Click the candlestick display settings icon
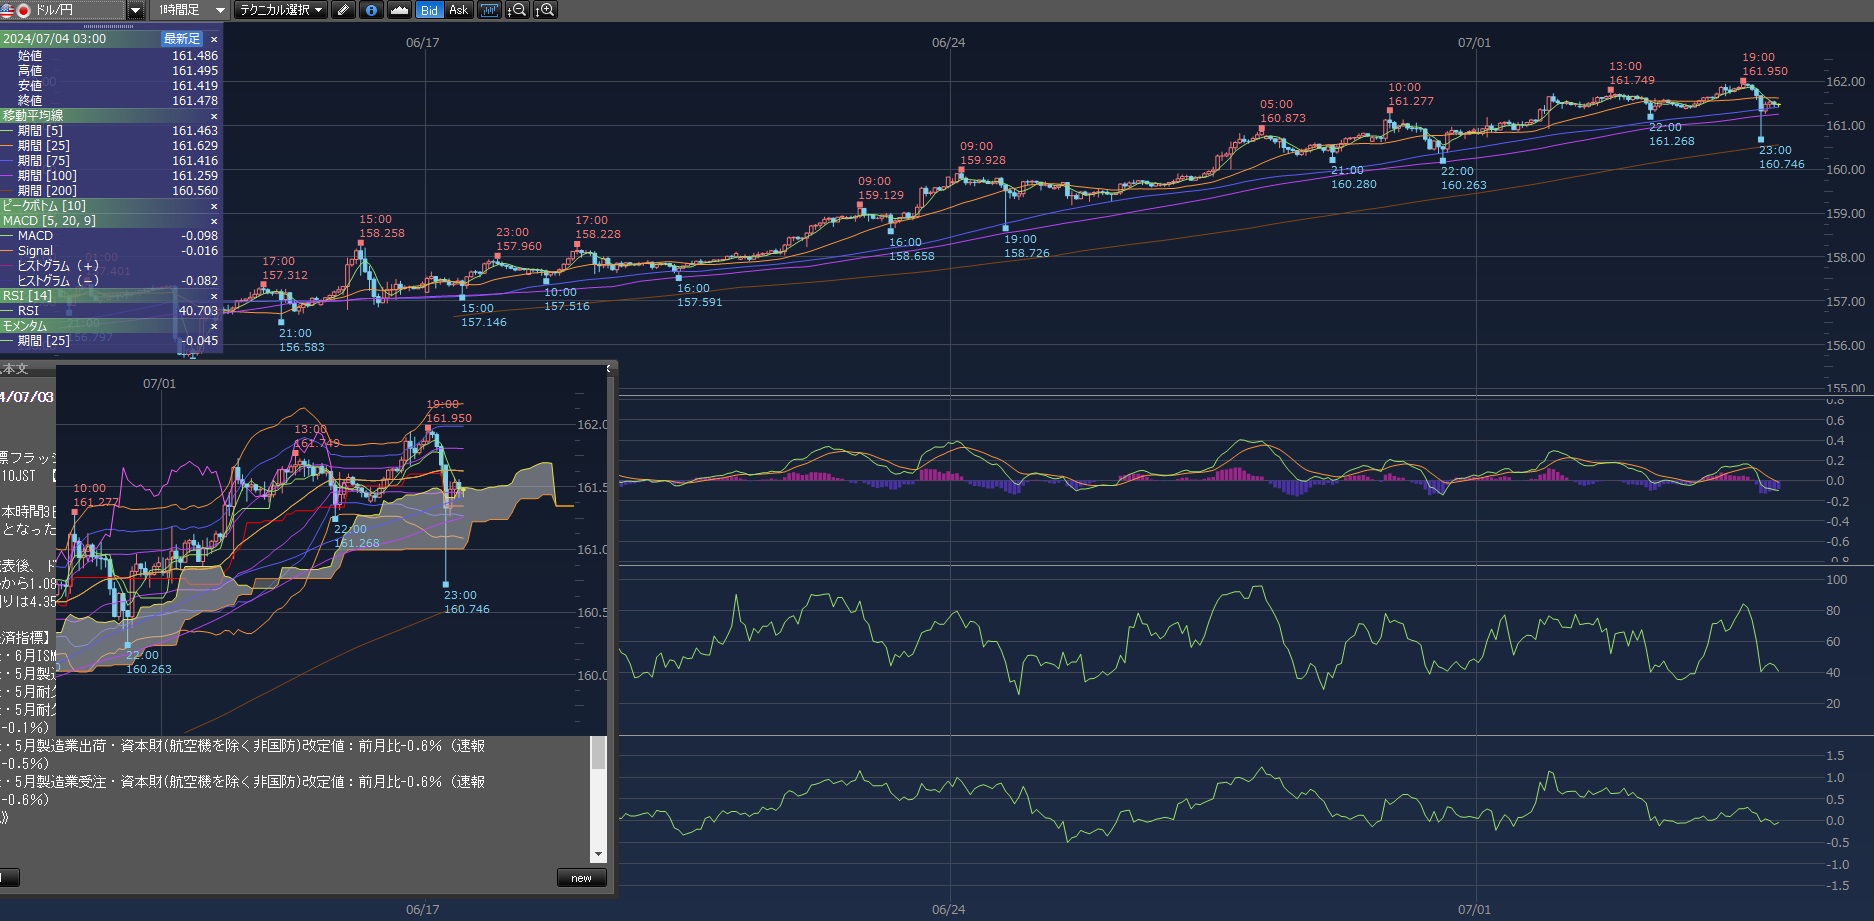 pyautogui.click(x=489, y=10)
